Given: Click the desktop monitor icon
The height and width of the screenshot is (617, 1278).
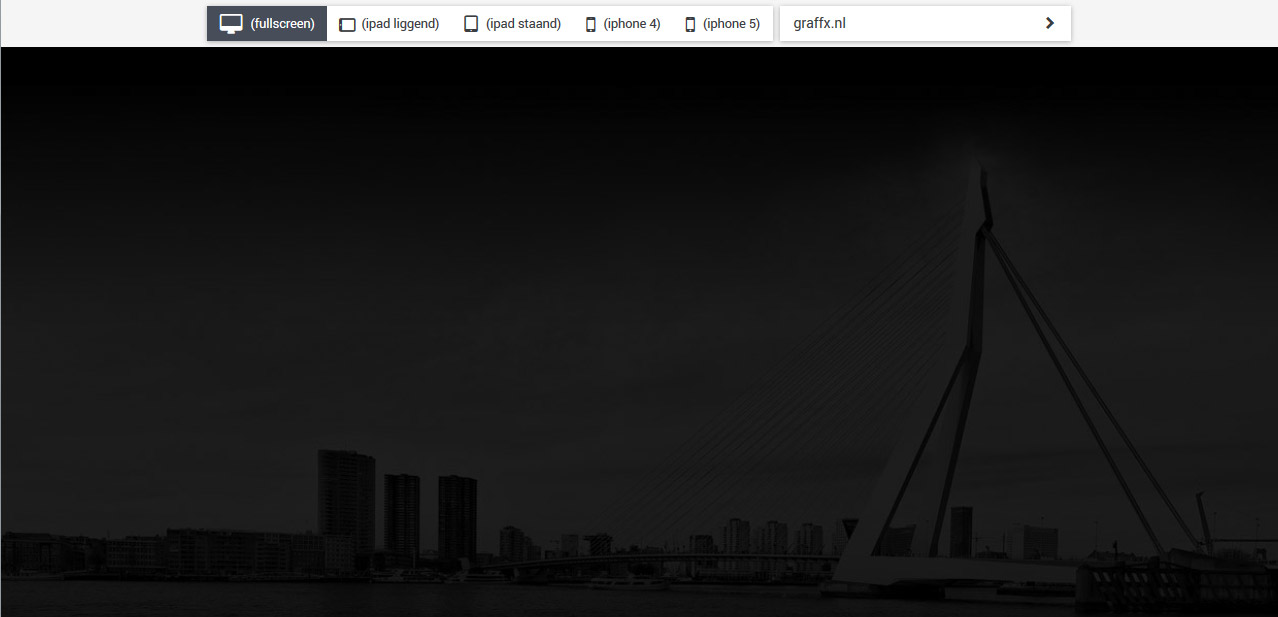Looking at the screenshot, I should pyautogui.click(x=231, y=24).
